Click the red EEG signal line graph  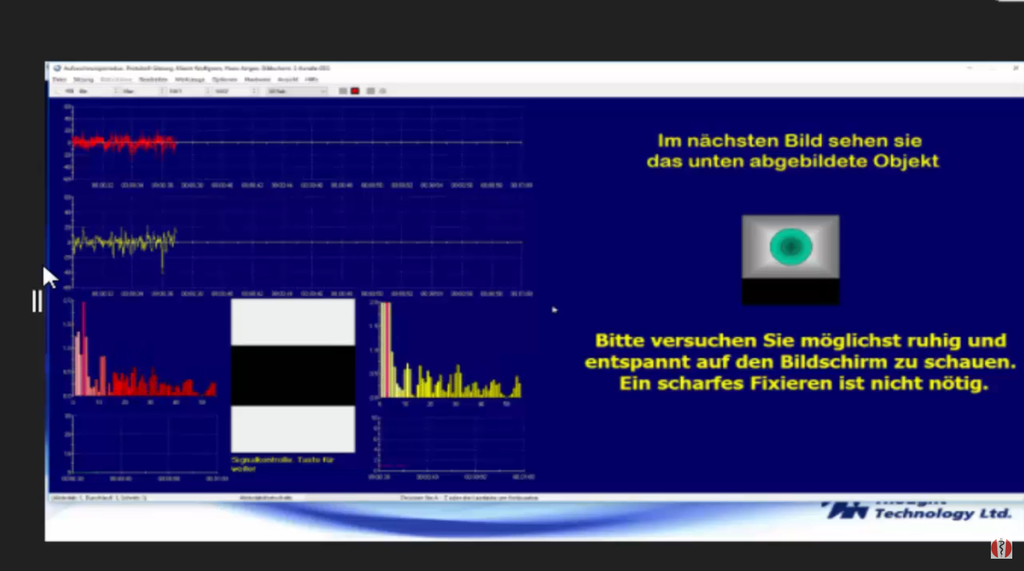click(x=297, y=144)
